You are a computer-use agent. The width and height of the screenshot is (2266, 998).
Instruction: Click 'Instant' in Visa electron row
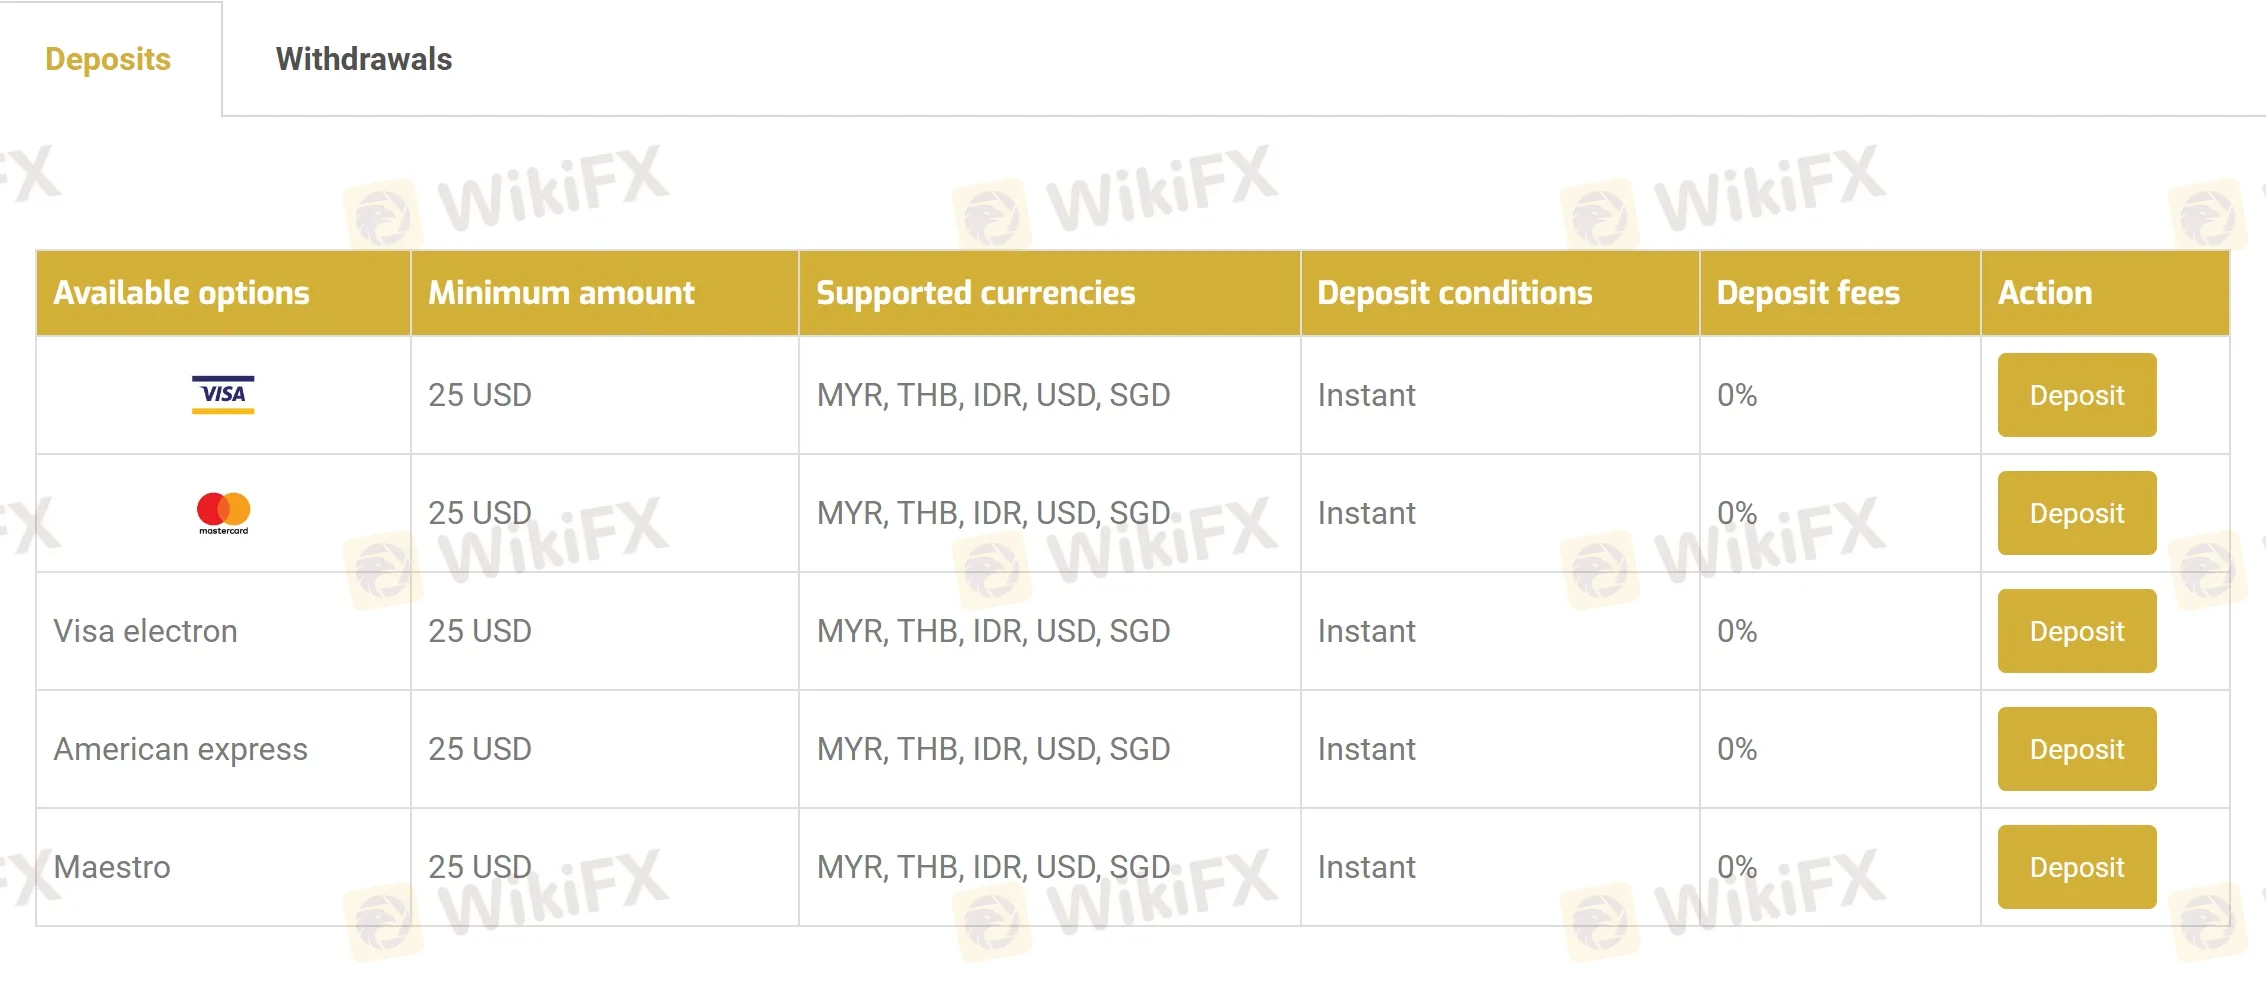coord(1366,631)
